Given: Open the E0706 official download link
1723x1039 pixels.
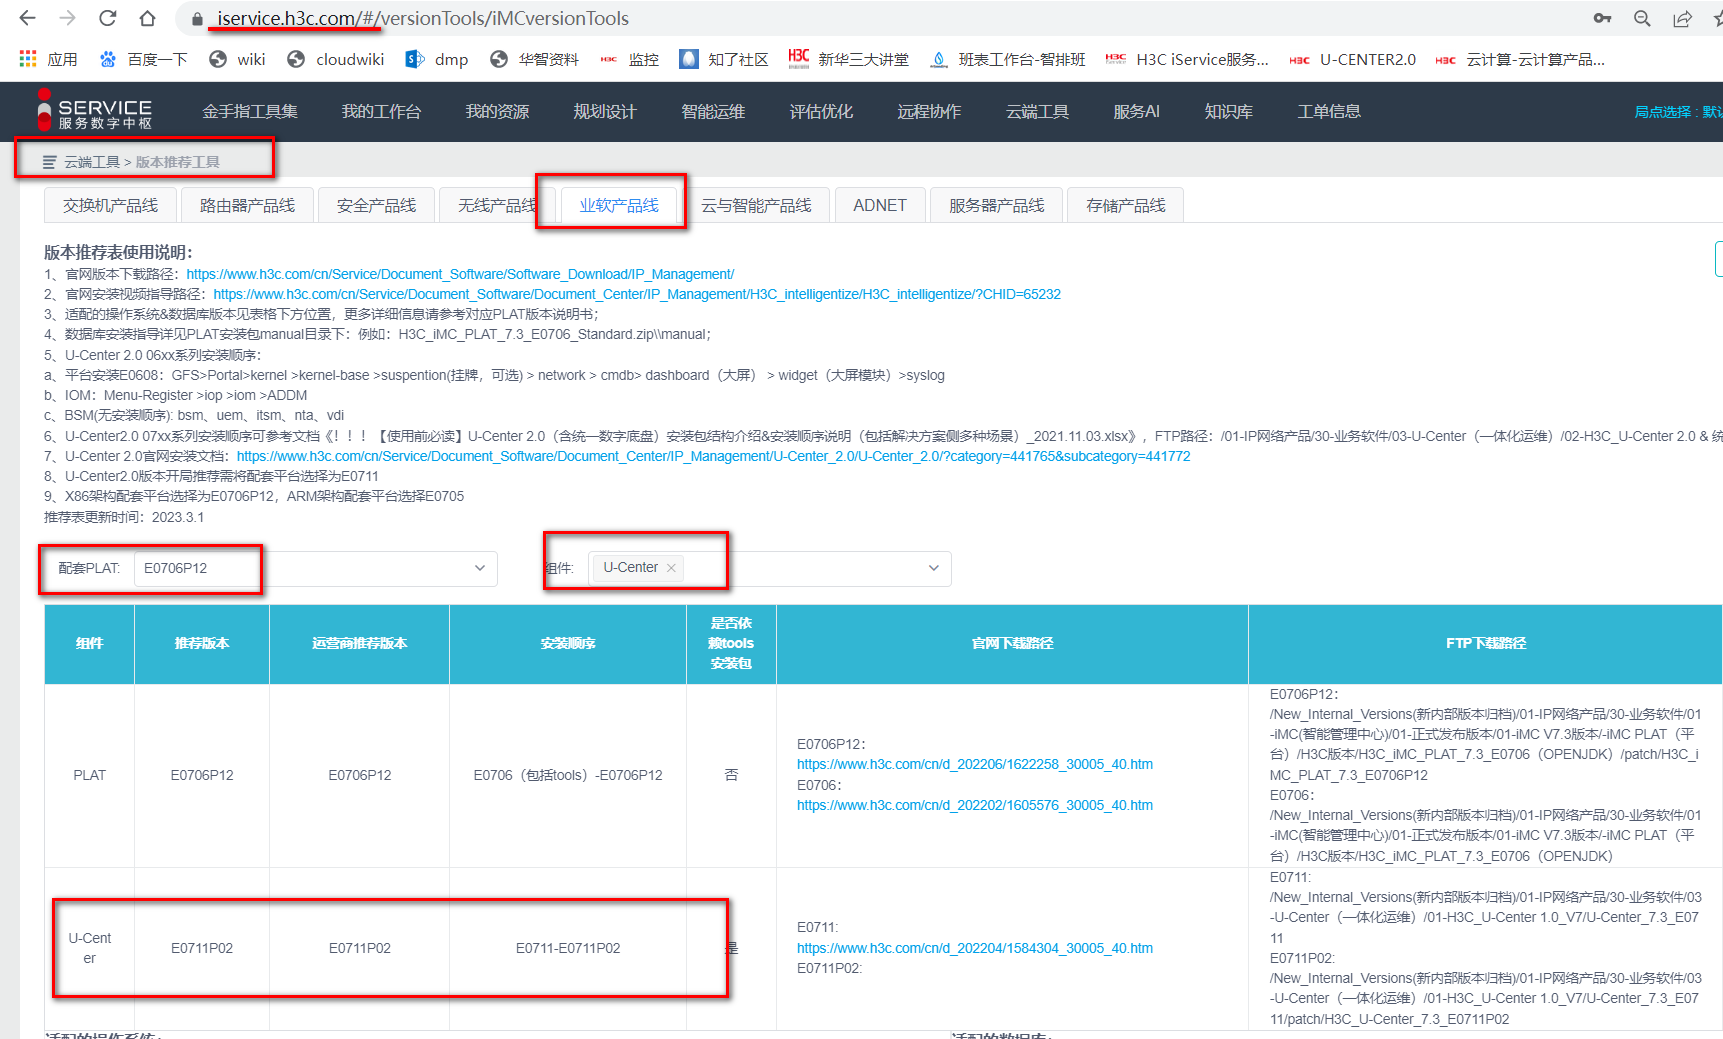Looking at the screenshot, I should click(x=975, y=805).
